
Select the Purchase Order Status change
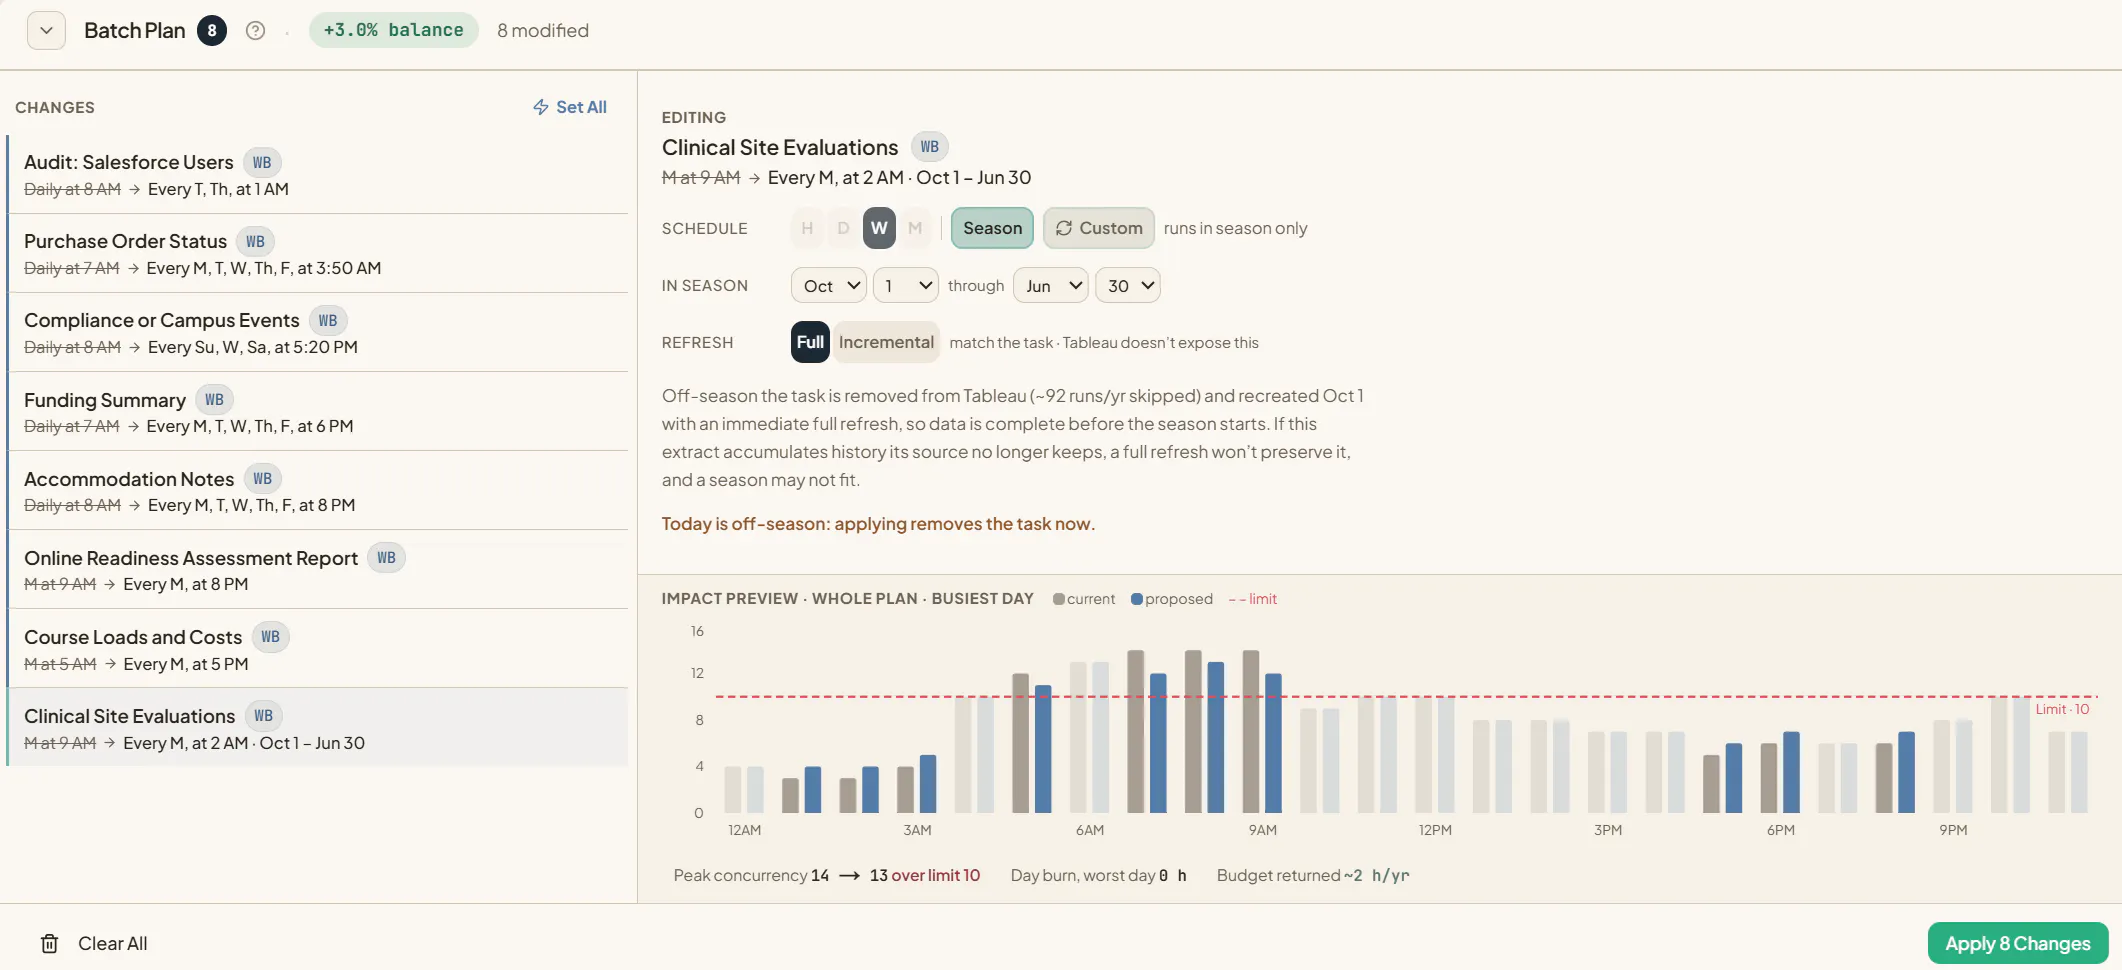pyautogui.click(x=318, y=253)
